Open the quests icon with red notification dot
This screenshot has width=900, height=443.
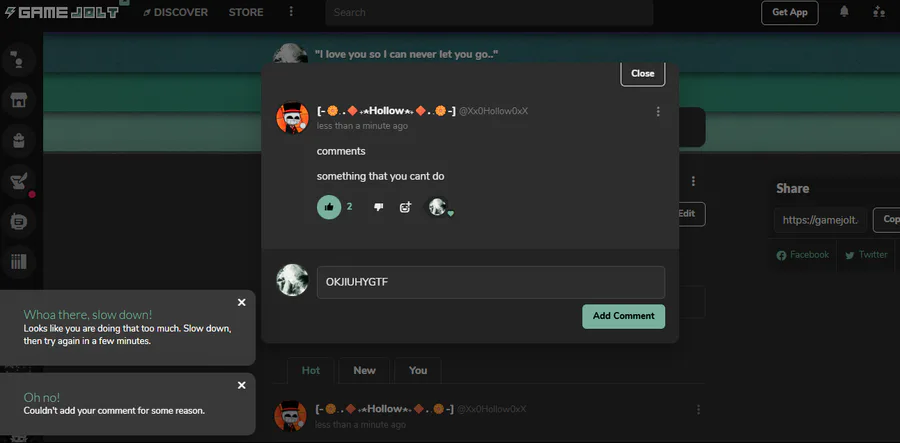19,181
